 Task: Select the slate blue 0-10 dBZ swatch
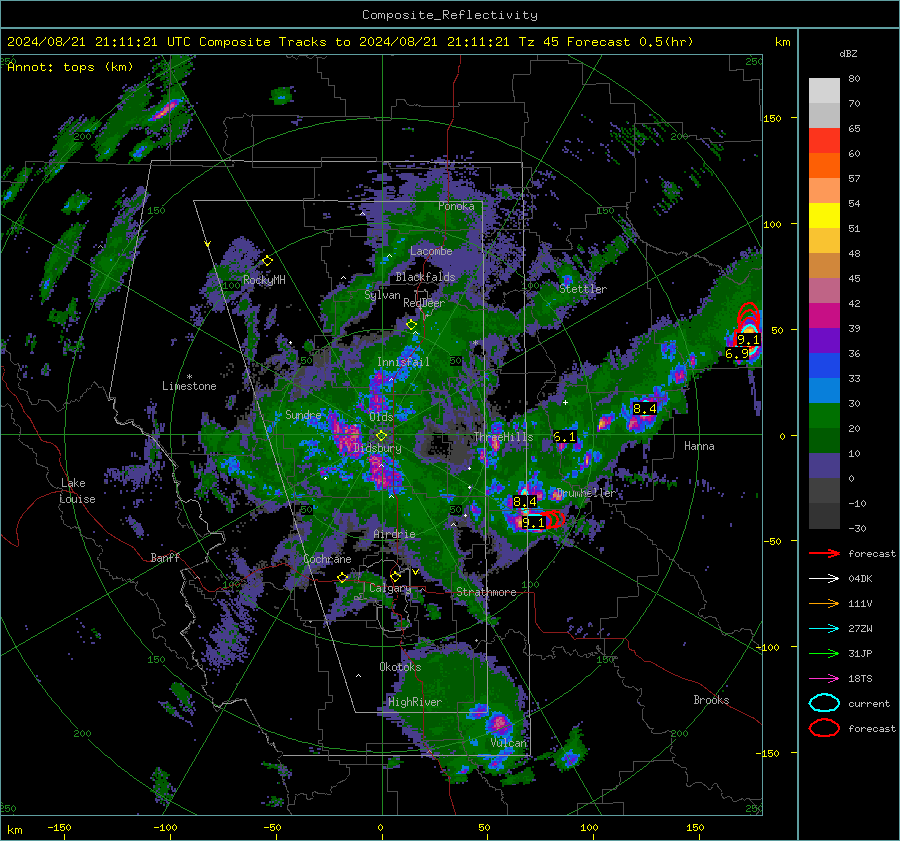point(824,466)
